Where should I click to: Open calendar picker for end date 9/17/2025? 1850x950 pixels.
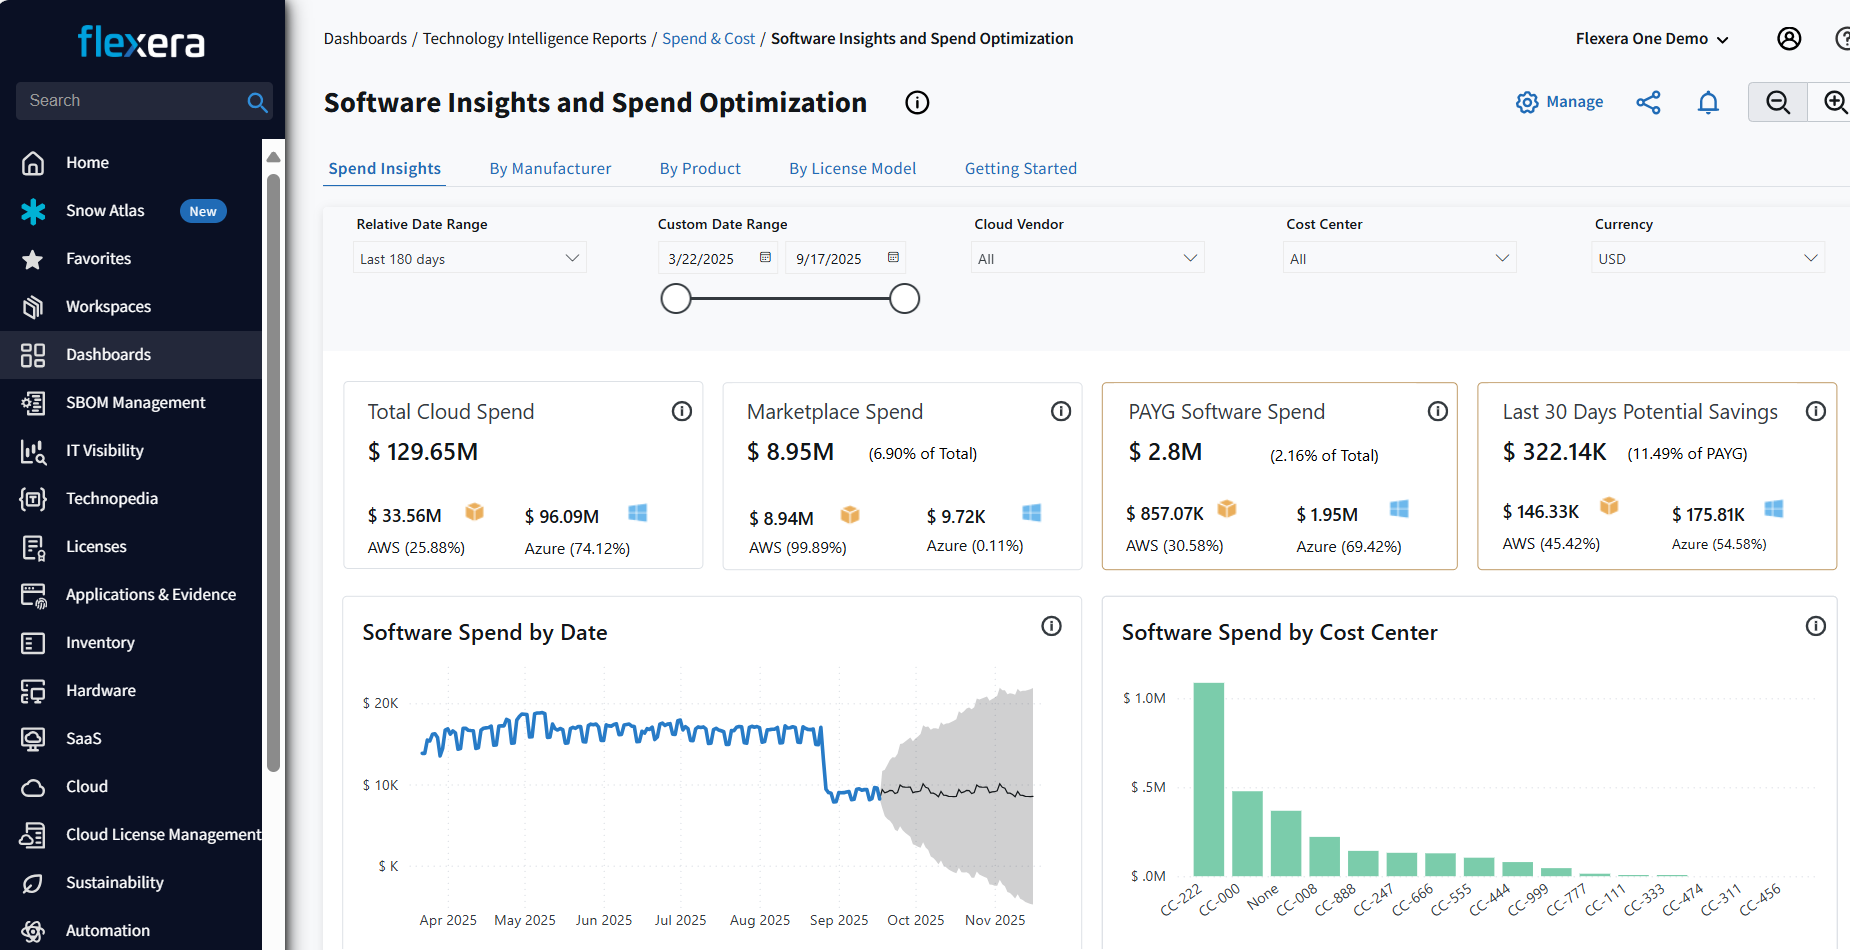point(893,257)
